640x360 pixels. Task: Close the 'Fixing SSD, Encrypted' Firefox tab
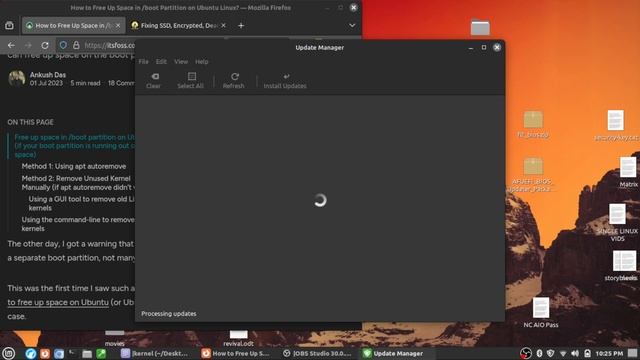[x=223, y=25]
